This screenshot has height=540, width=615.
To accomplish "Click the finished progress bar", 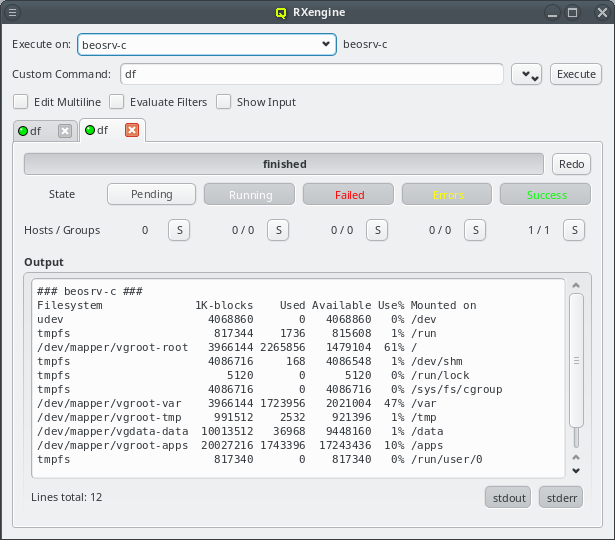I will [x=285, y=164].
